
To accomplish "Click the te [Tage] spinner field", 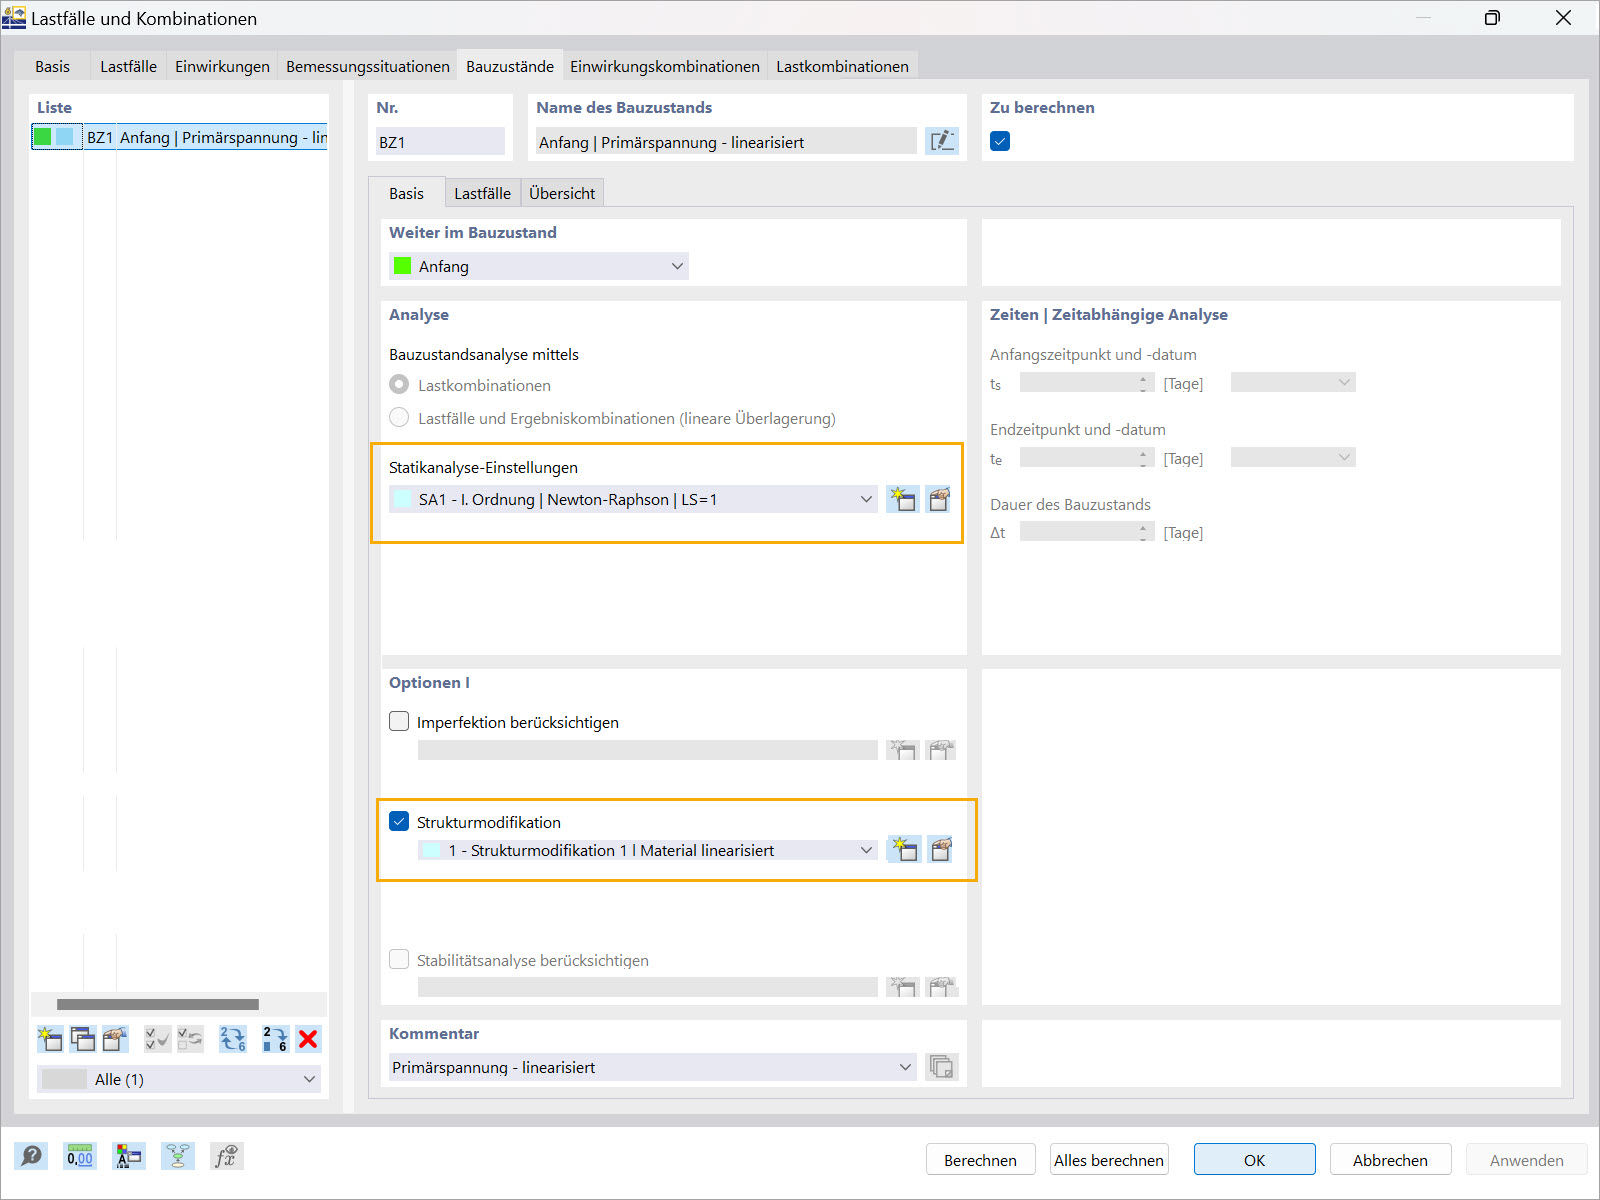I will click(x=1087, y=458).
